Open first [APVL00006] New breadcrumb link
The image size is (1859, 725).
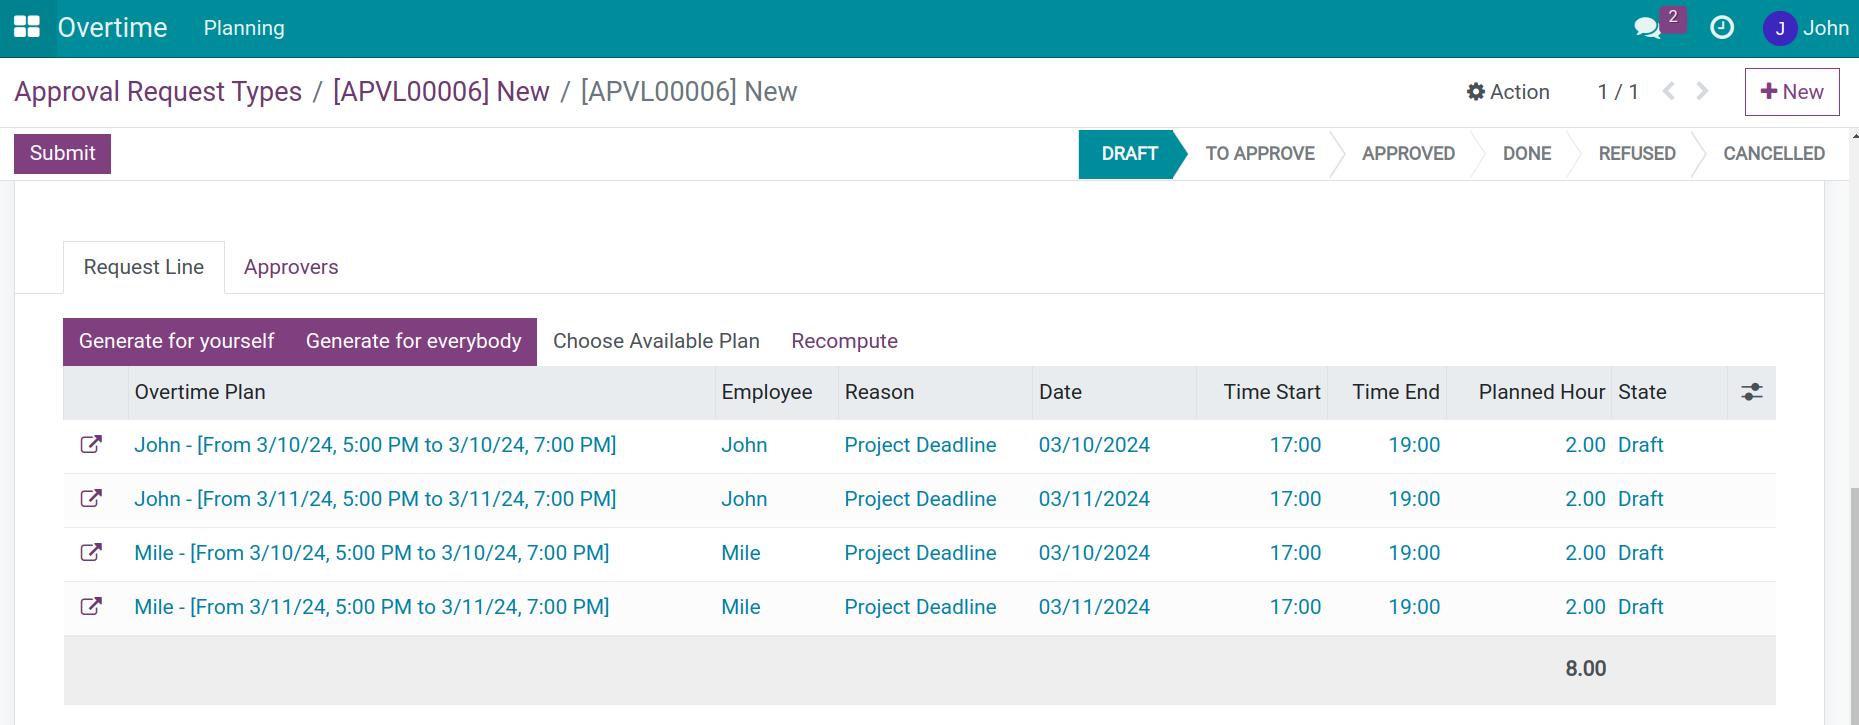point(441,92)
